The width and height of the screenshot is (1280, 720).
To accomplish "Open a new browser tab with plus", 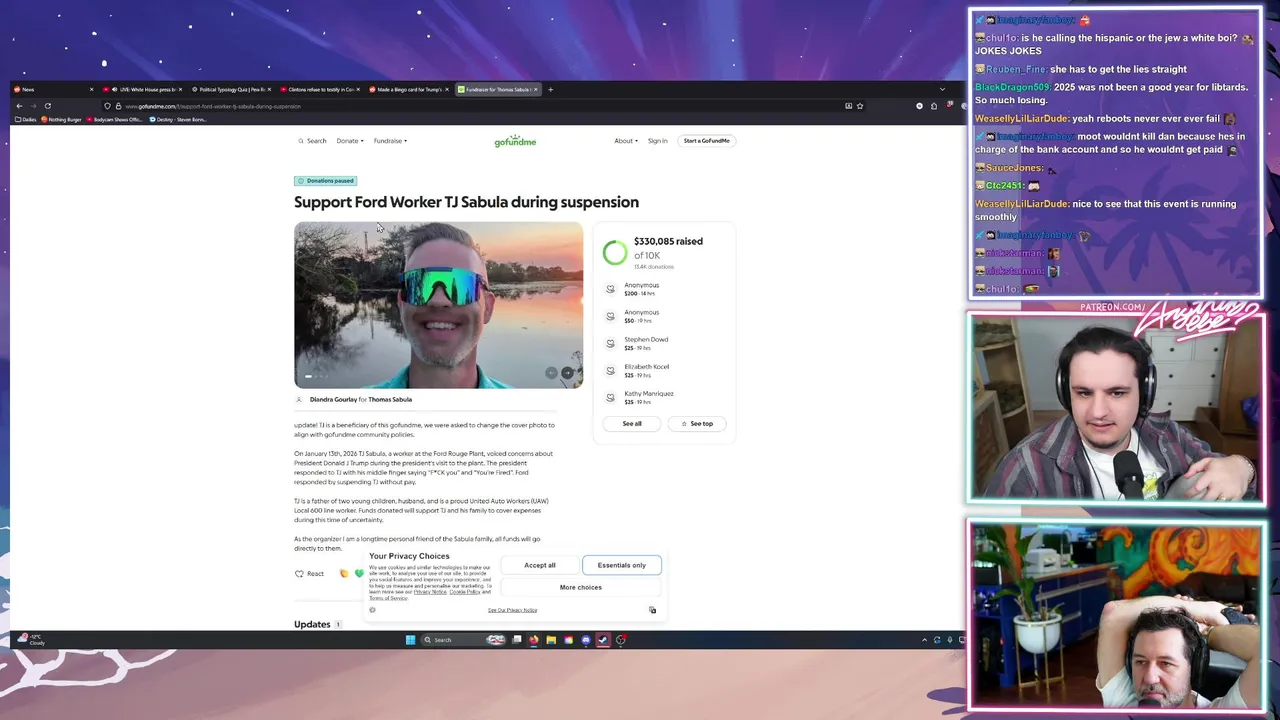I will pos(550,89).
